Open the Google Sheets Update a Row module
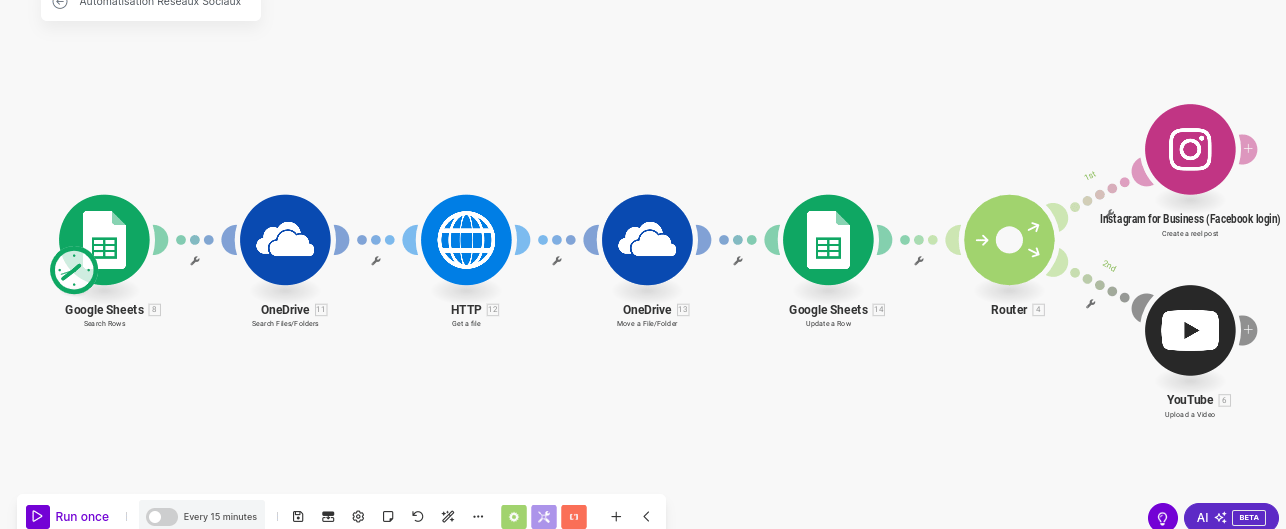 click(828, 240)
